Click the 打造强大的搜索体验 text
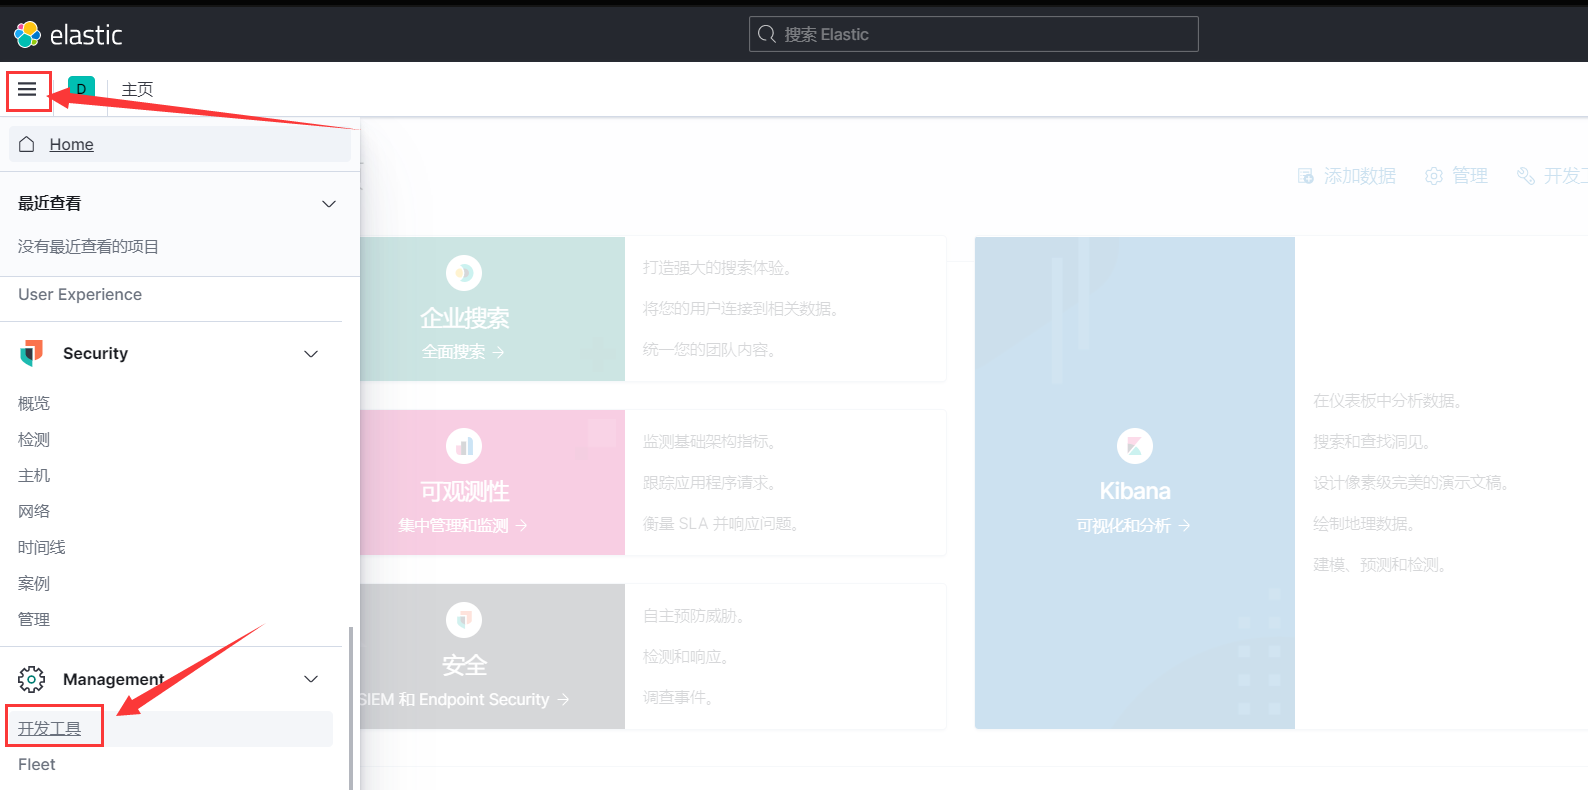This screenshot has height=790, width=1588. coord(718,268)
